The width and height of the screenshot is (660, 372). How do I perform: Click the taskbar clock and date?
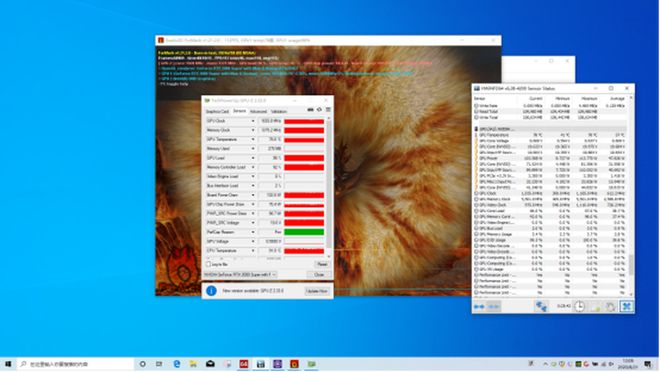point(628,364)
